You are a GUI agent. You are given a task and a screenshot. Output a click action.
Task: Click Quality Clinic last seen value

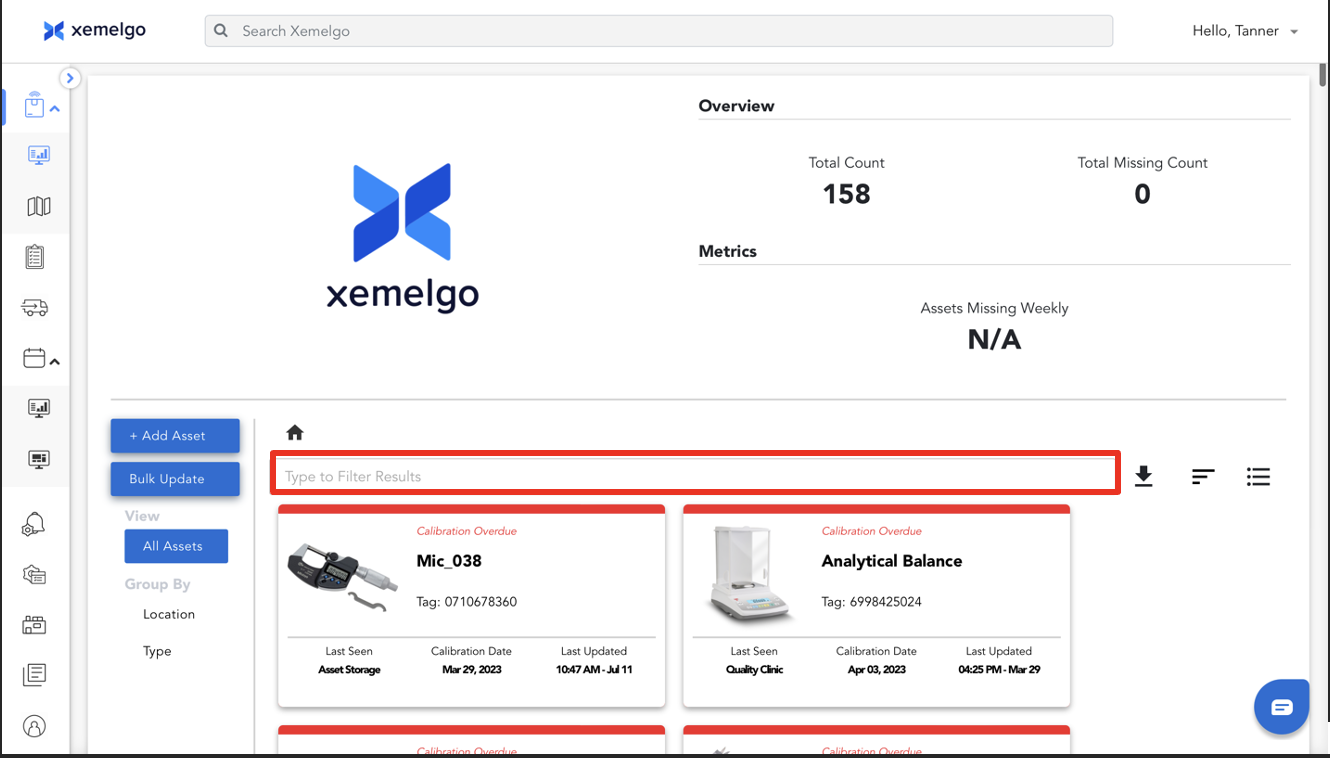click(x=754, y=670)
